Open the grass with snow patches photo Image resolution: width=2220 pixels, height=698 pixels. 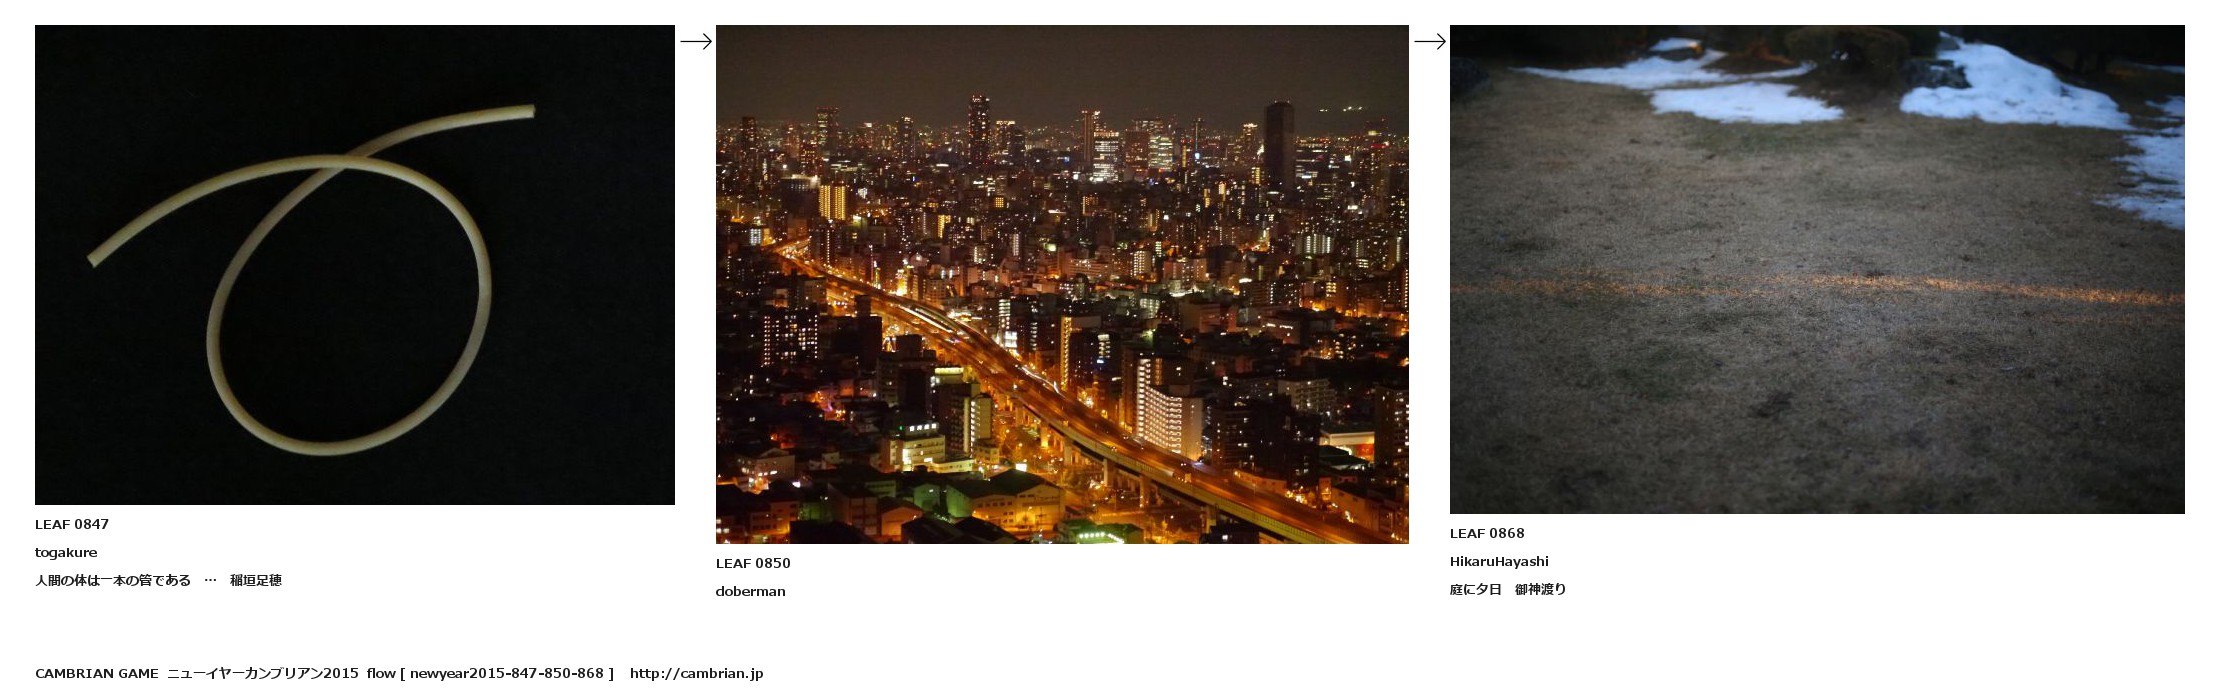1817,269
